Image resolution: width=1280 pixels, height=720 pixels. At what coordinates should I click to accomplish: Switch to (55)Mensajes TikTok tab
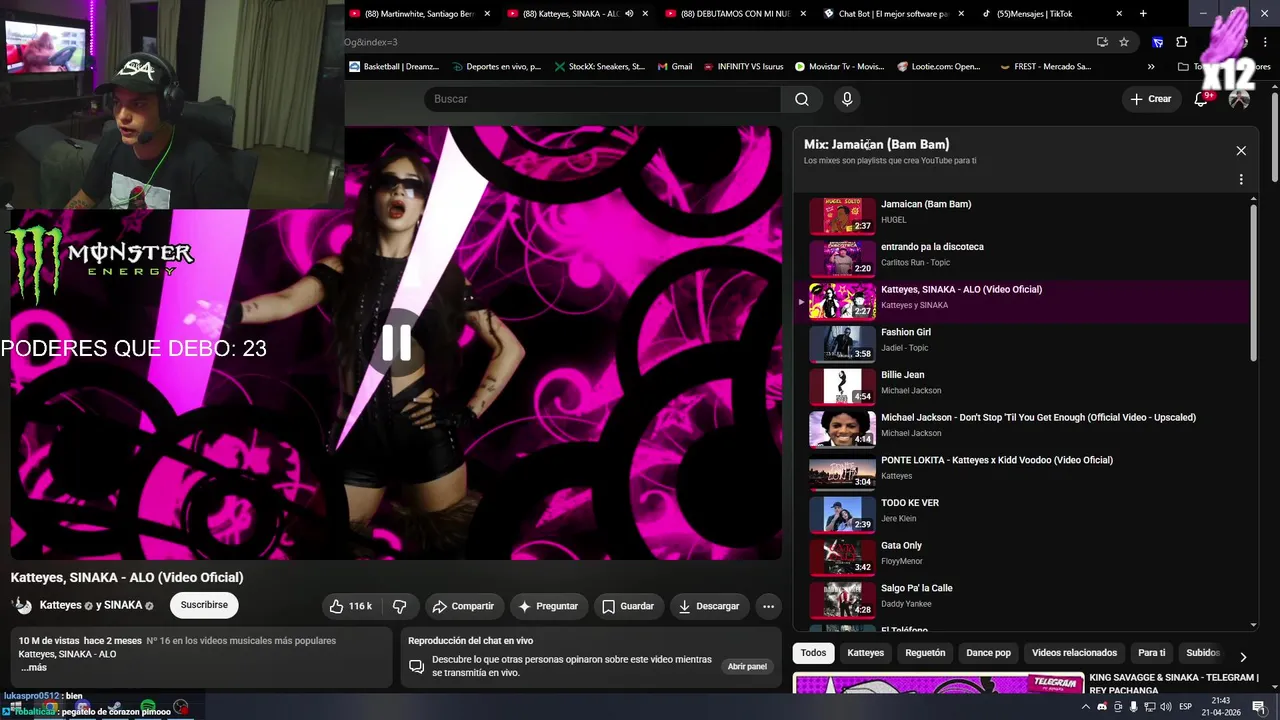[1034, 14]
